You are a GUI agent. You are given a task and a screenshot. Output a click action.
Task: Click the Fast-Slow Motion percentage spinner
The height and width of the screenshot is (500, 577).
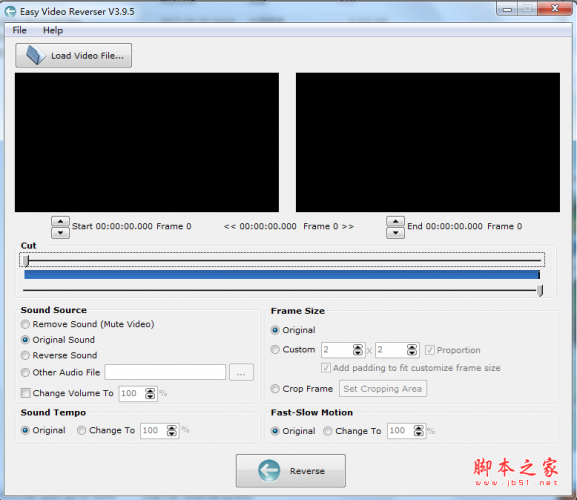[x=419, y=431]
